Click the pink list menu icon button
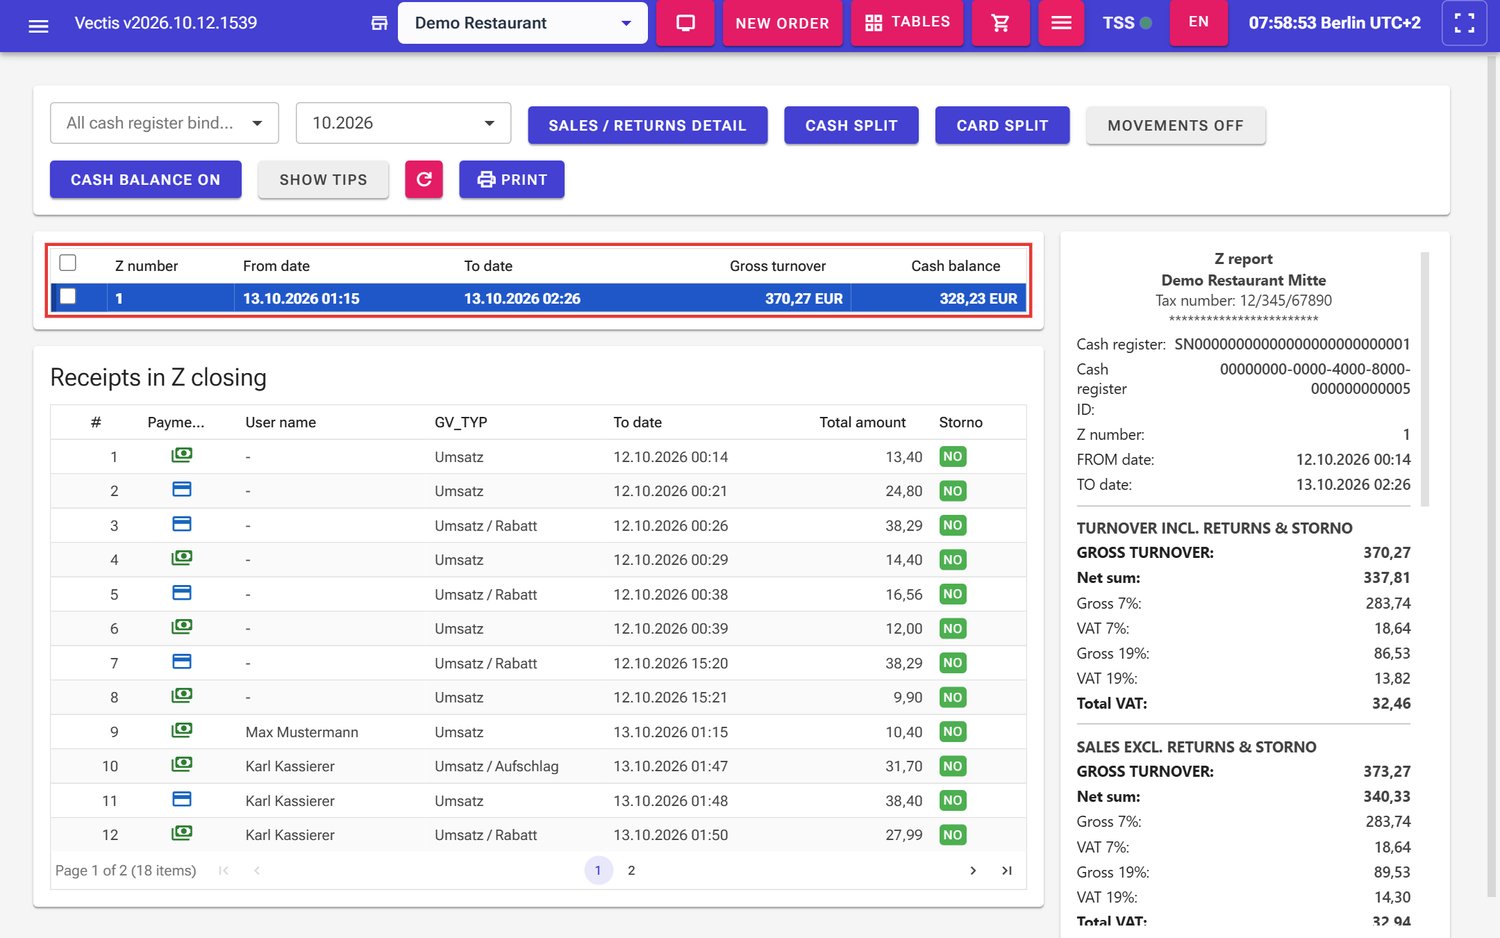 tap(1061, 23)
